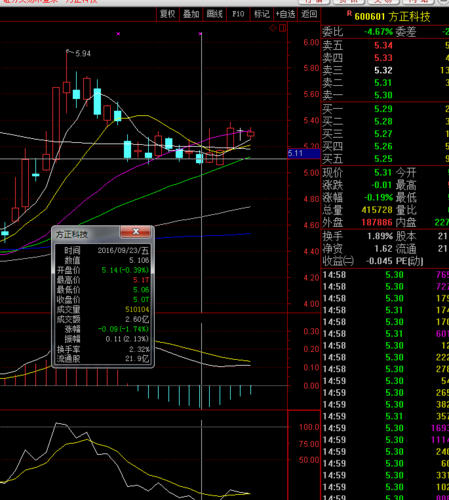Click popup 收盘价 5.07 value
449x500 pixels.
pos(141,300)
